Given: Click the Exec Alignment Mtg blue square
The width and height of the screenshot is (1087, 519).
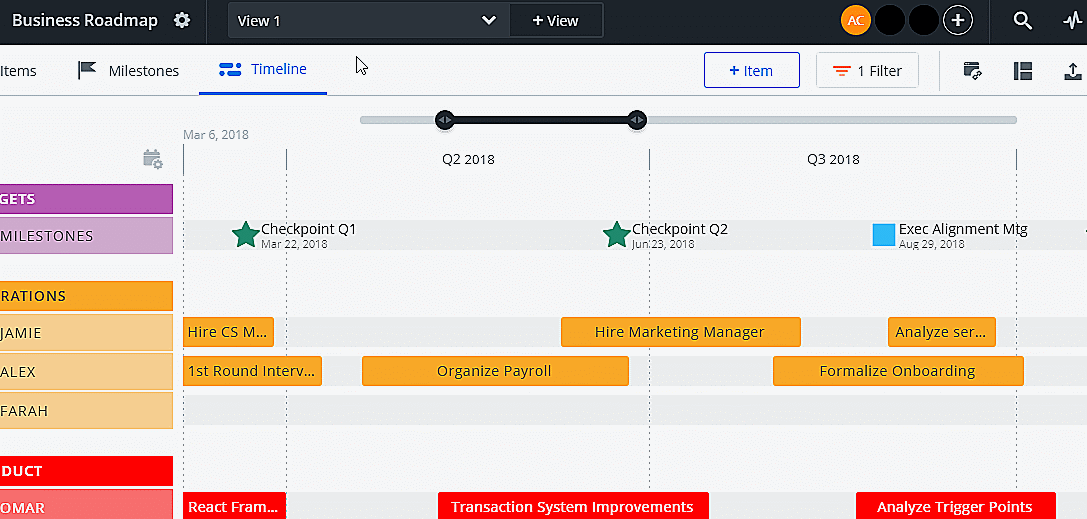Looking at the screenshot, I should (x=883, y=235).
